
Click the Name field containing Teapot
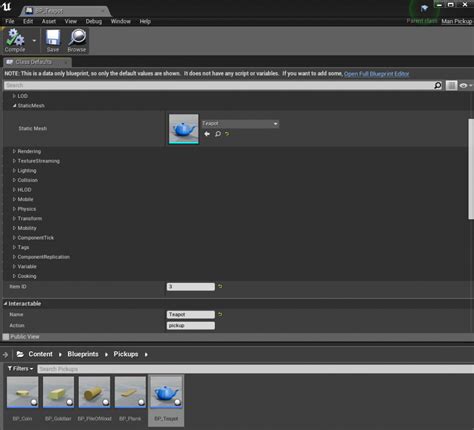[x=191, y=314]
